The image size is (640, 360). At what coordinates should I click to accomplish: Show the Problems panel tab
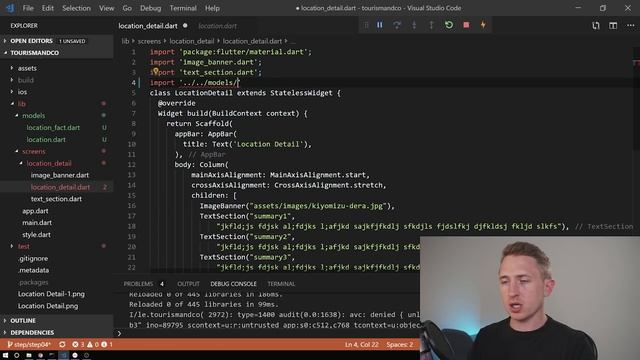pyautogui.click(x=138, y=284)
